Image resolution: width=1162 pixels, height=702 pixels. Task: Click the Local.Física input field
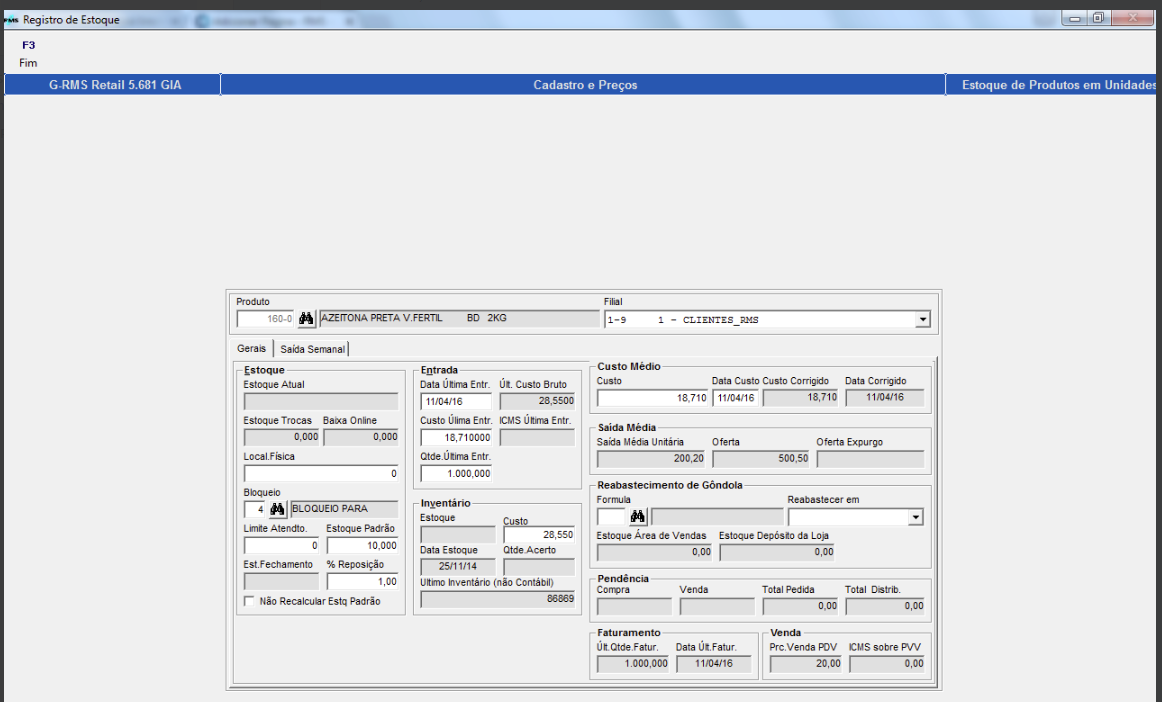[321, 473]
